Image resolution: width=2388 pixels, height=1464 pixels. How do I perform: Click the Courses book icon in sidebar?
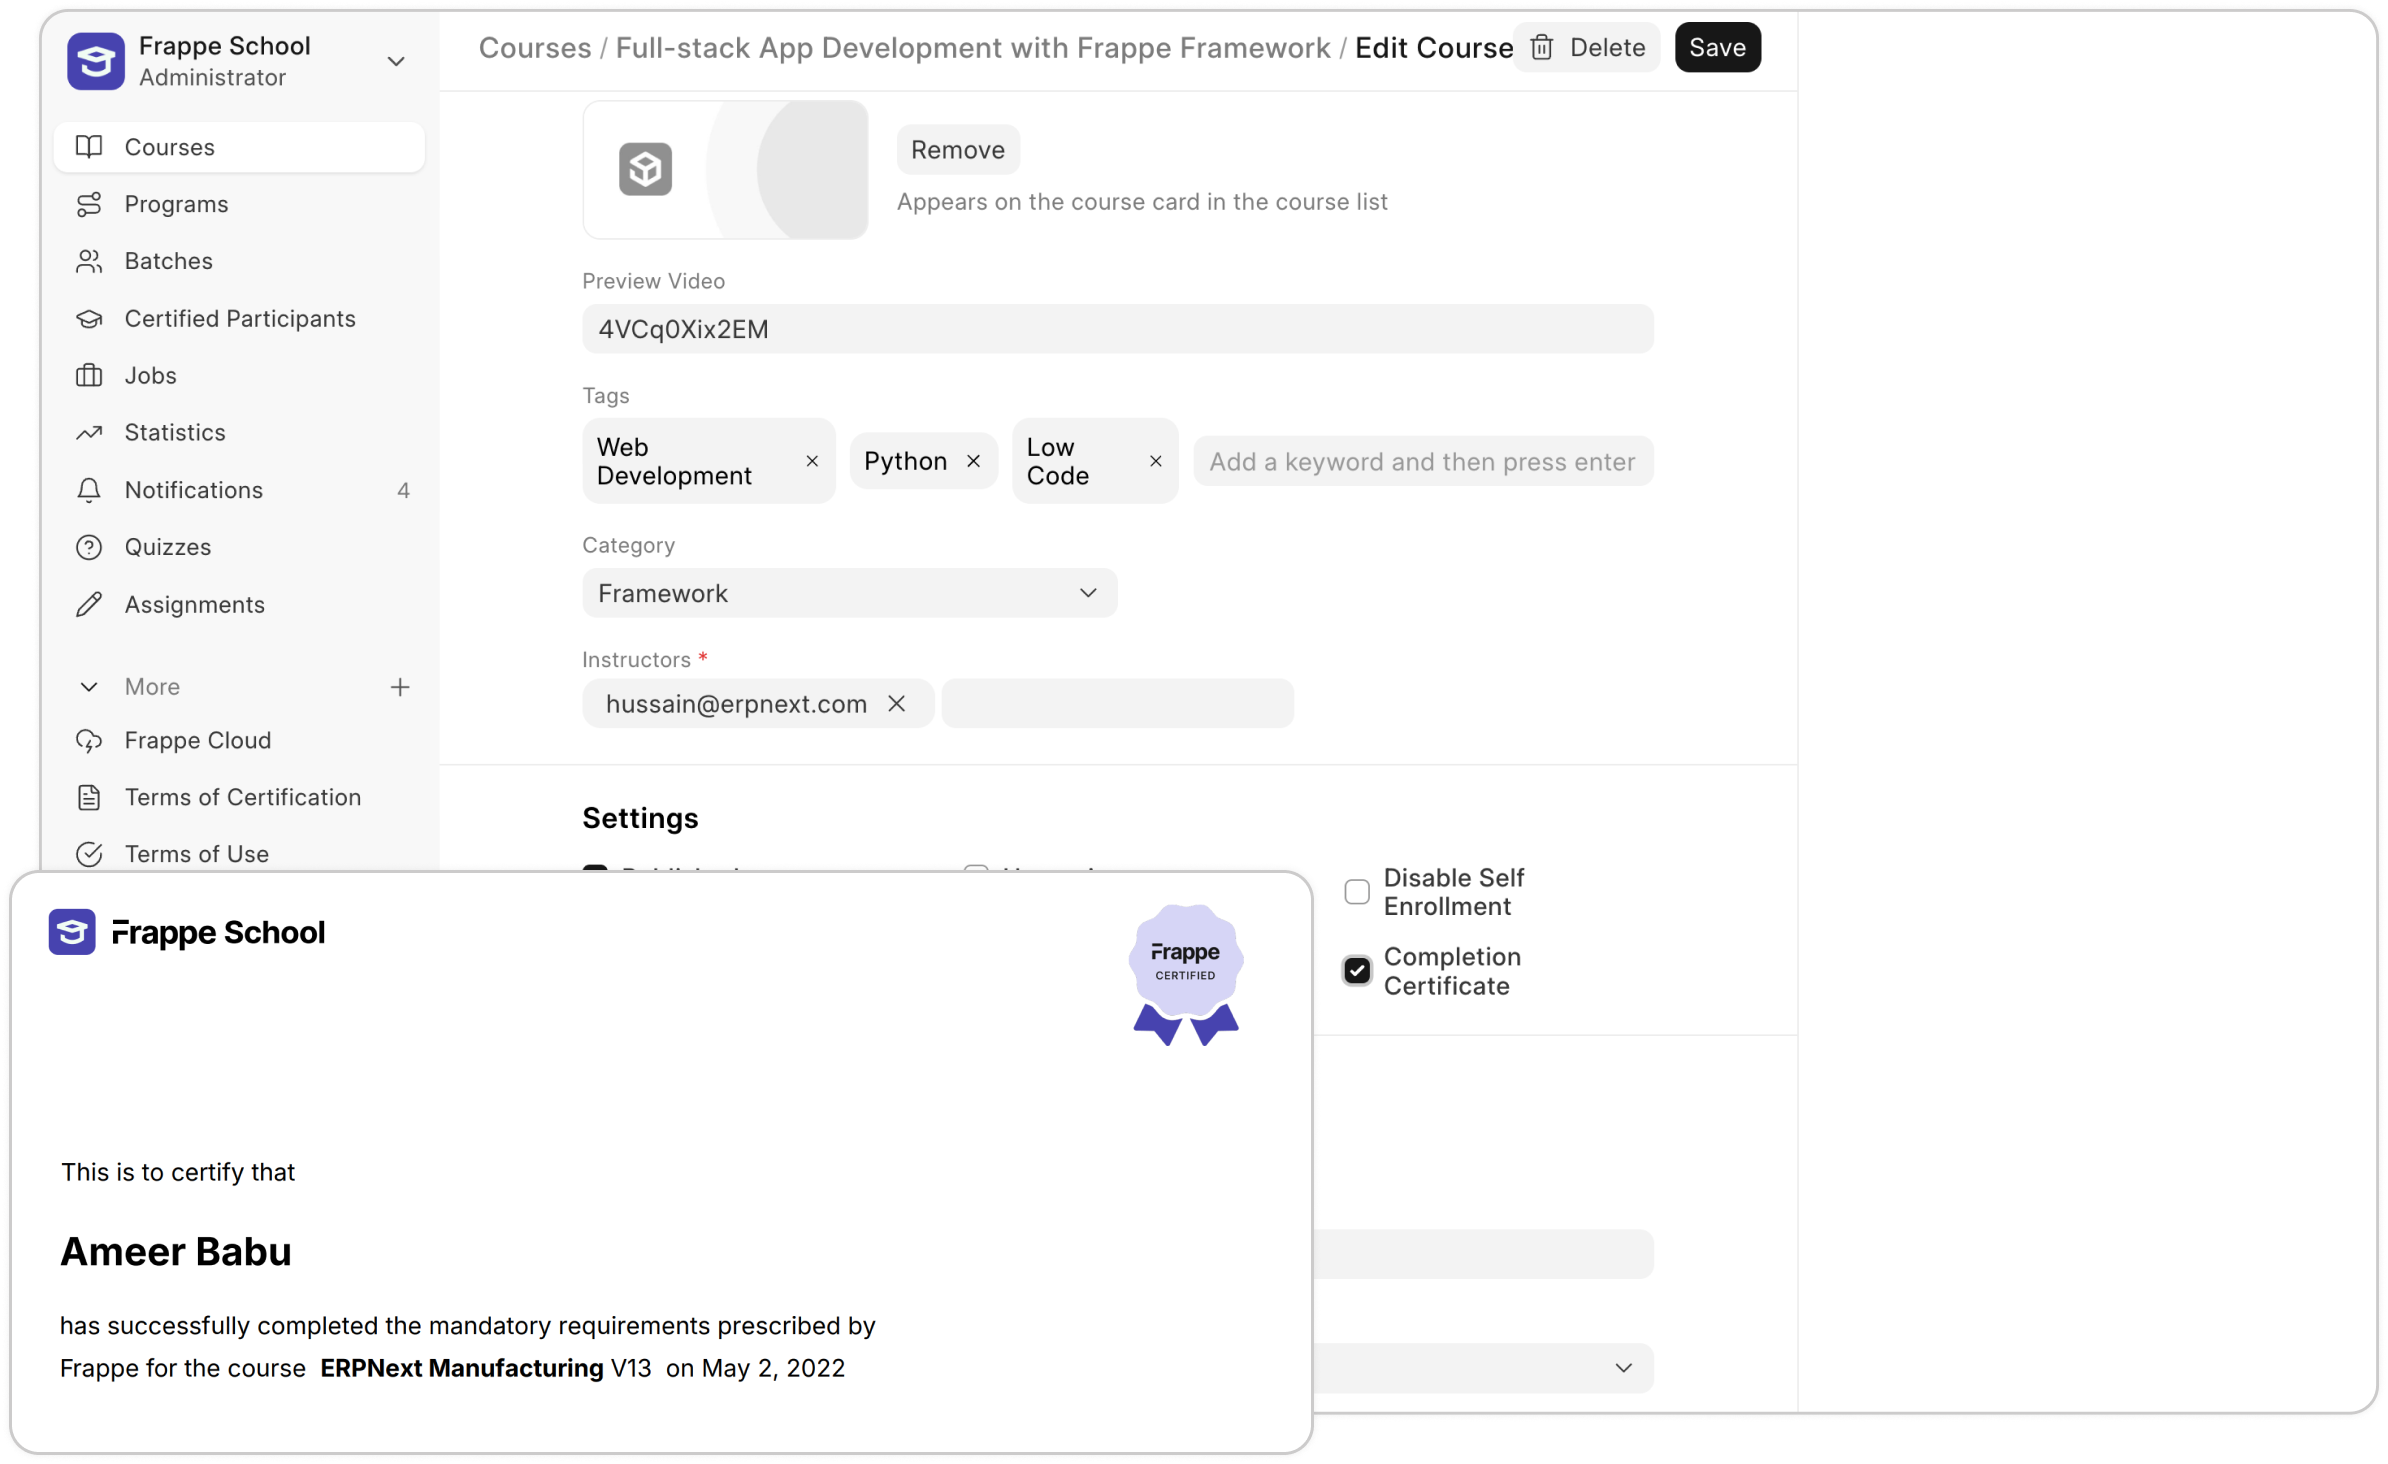(x=89, y=147)
